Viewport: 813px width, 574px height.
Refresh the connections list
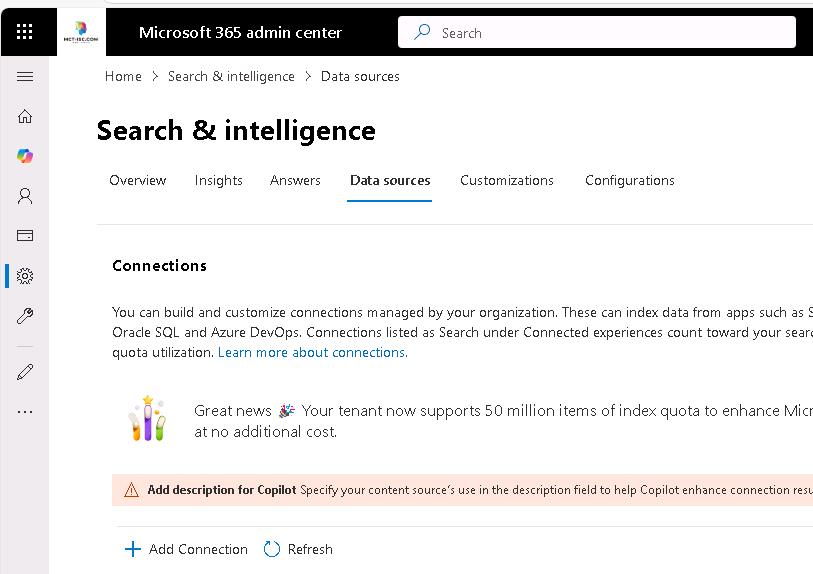tap(298, 549)
